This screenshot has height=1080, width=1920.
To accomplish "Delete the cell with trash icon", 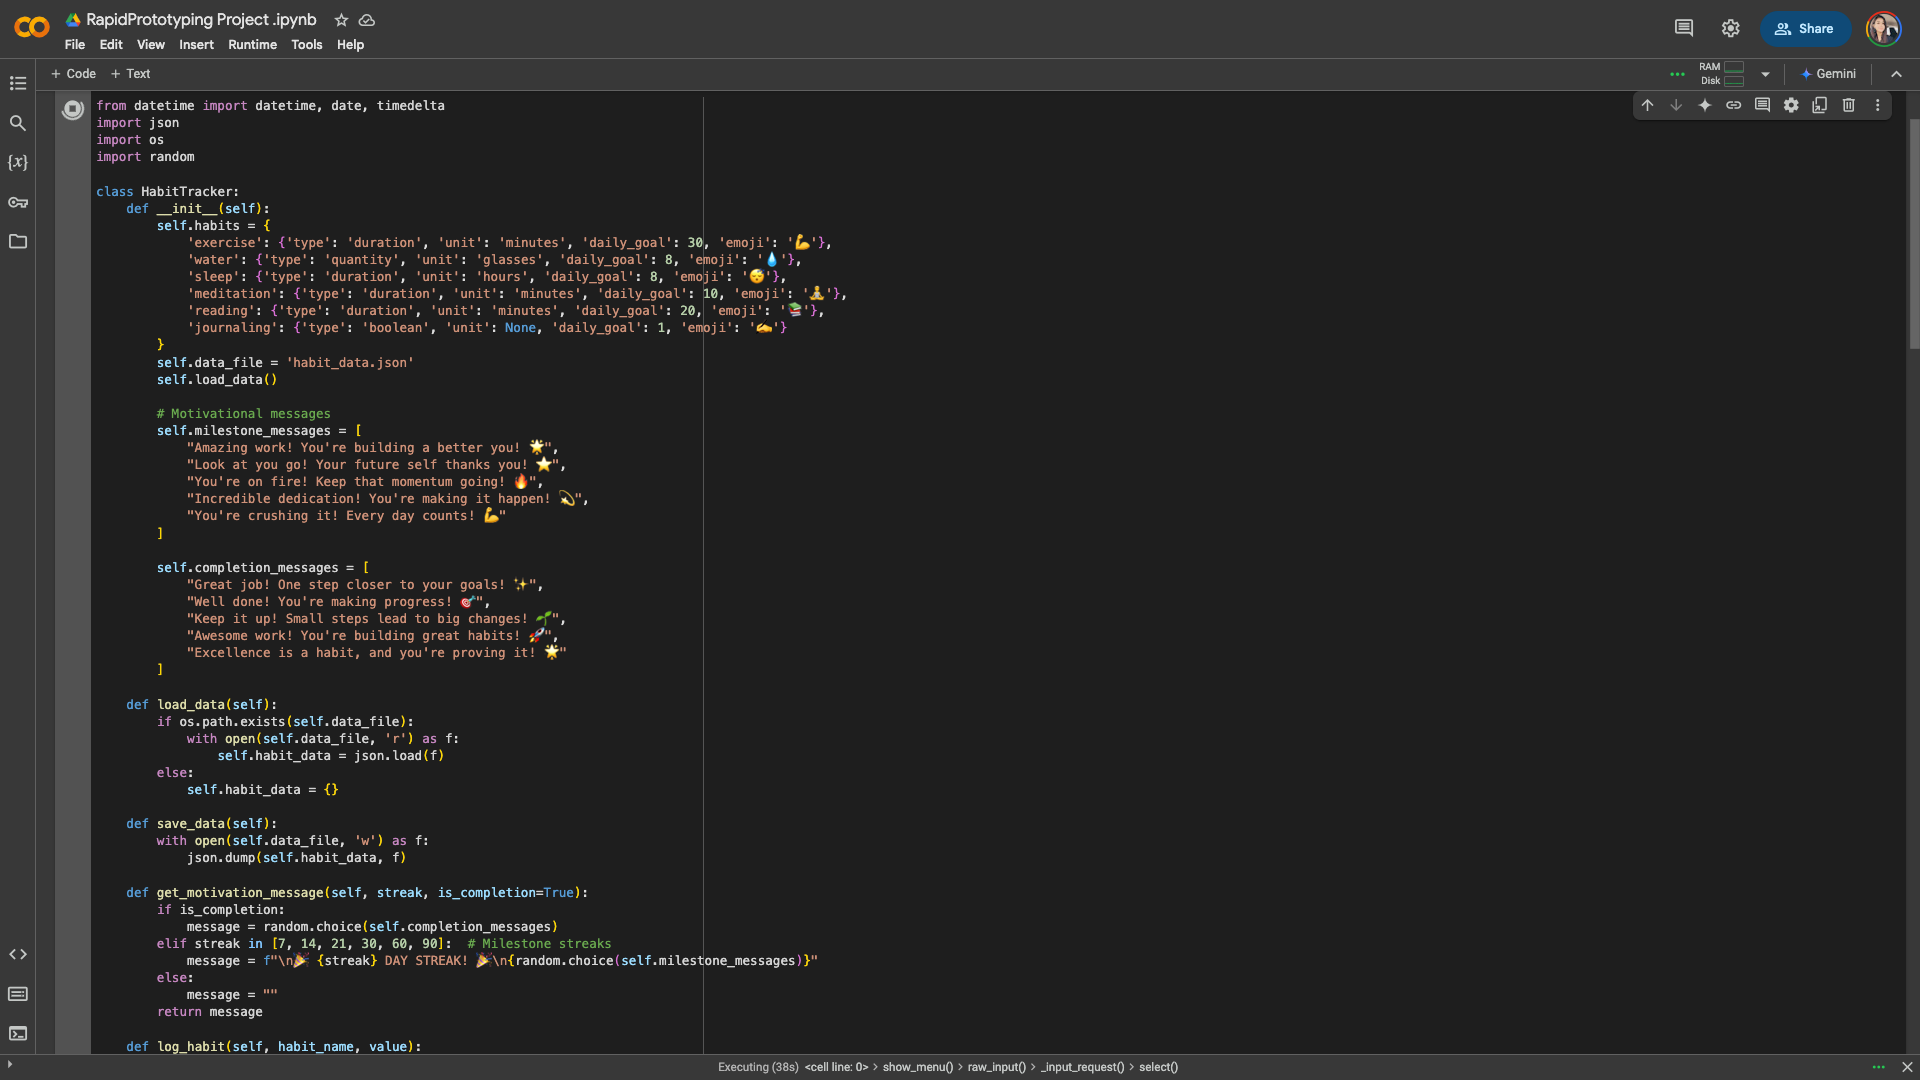I will (1849, 105).
